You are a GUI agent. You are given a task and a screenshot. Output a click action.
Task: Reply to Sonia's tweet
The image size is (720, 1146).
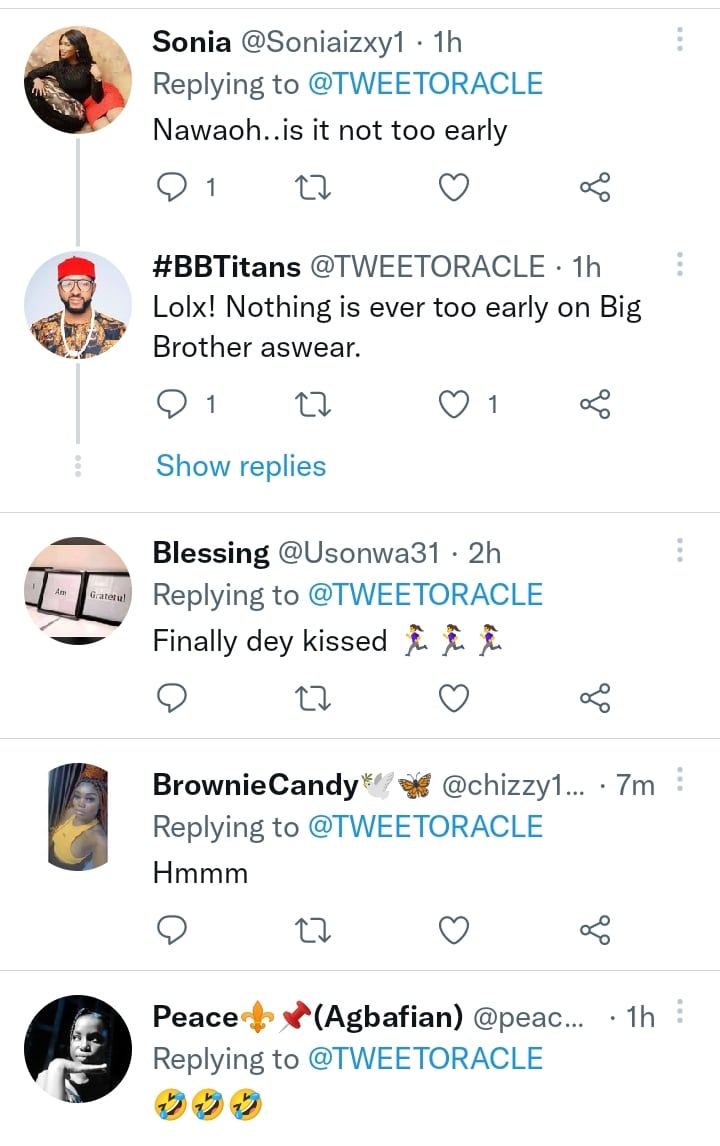173,187
